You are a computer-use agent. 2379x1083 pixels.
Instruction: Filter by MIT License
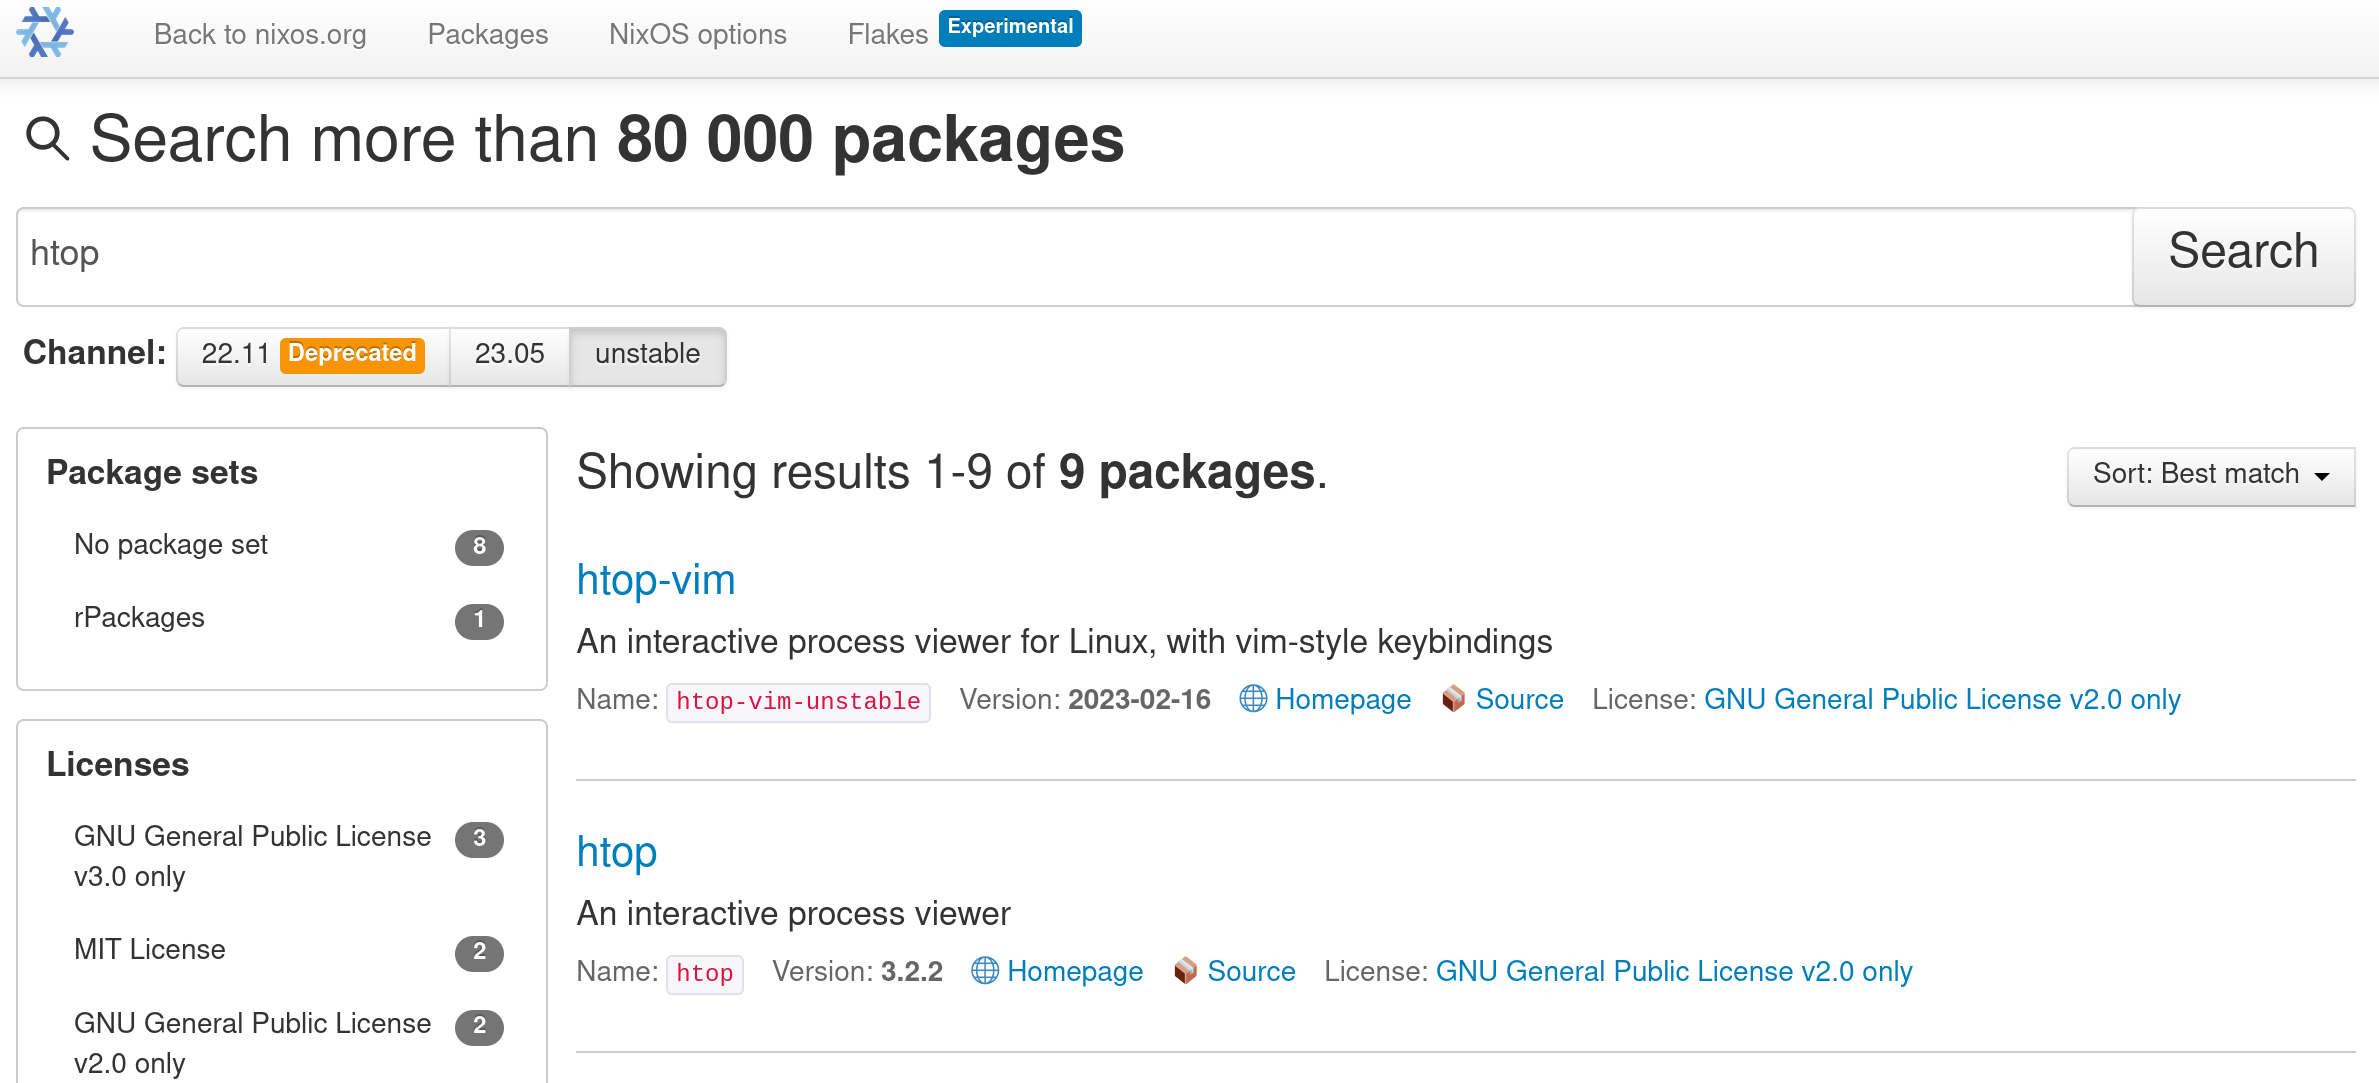(x=150, y=950)
